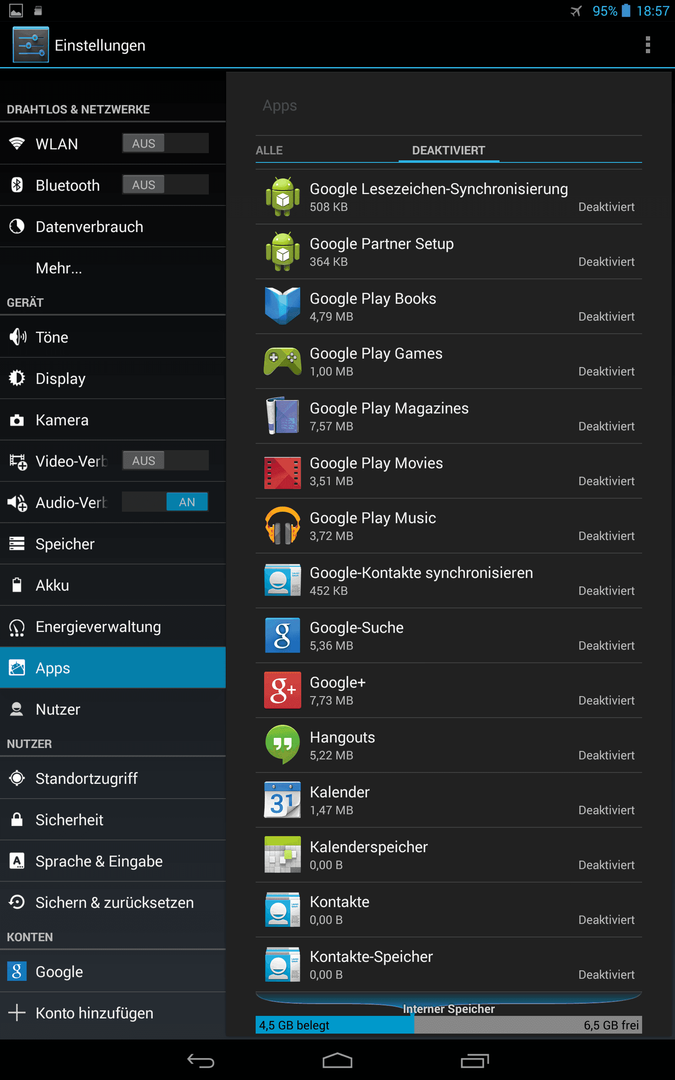Select Apps in the settings sidebar

coord(113,668)
